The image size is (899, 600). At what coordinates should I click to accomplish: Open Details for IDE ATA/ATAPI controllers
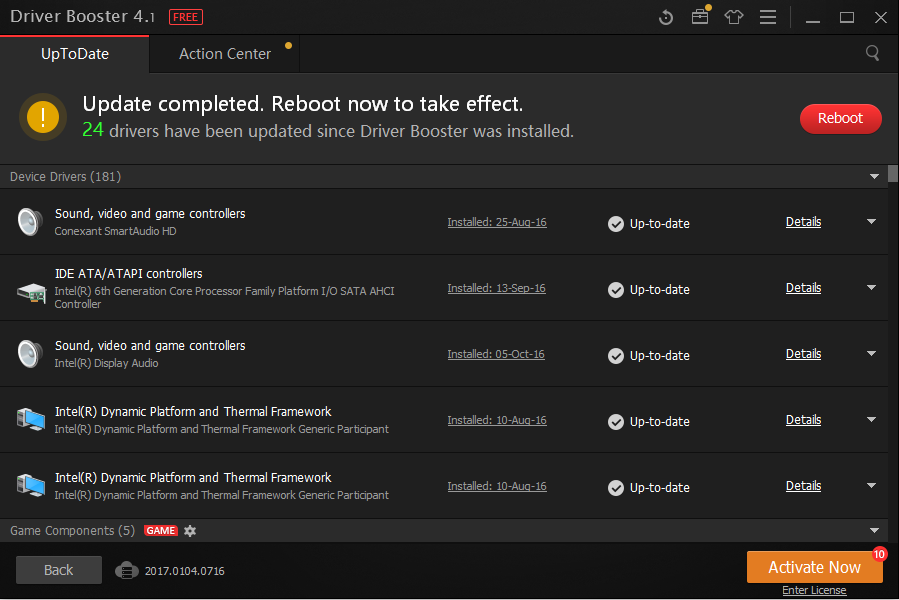pyautogui.click(x=803, y=288)
